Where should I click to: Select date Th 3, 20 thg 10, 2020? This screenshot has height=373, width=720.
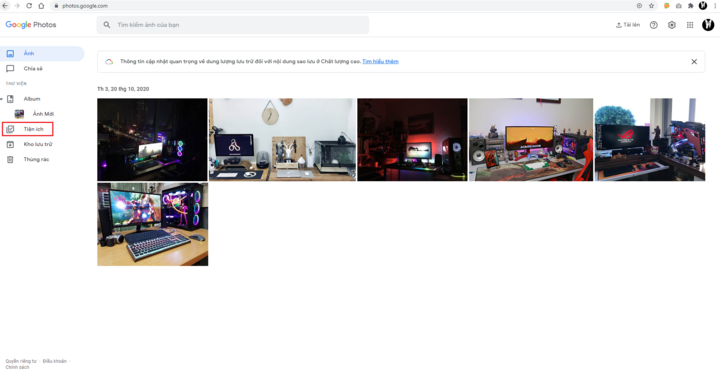123,89
